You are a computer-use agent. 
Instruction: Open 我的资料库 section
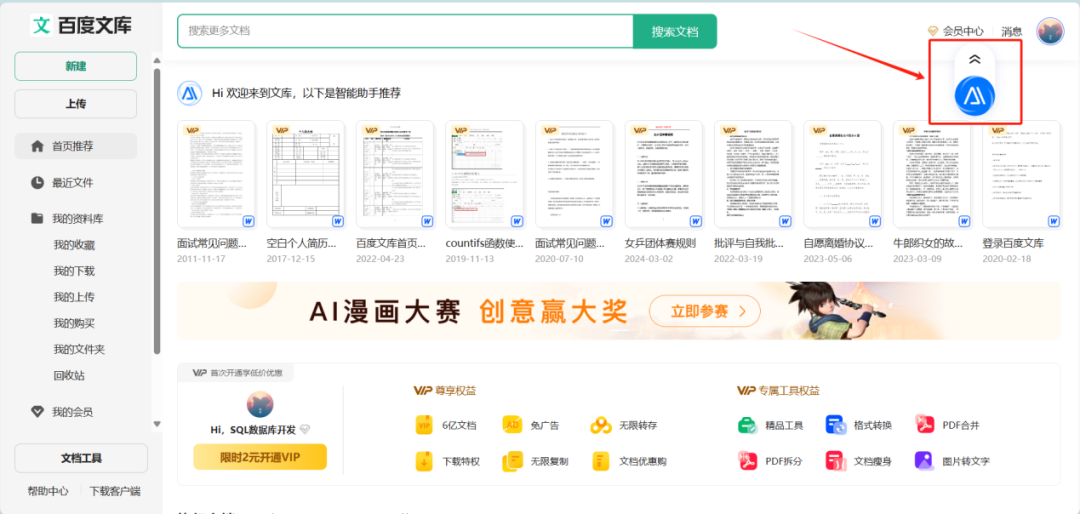[x=77, y=219]
